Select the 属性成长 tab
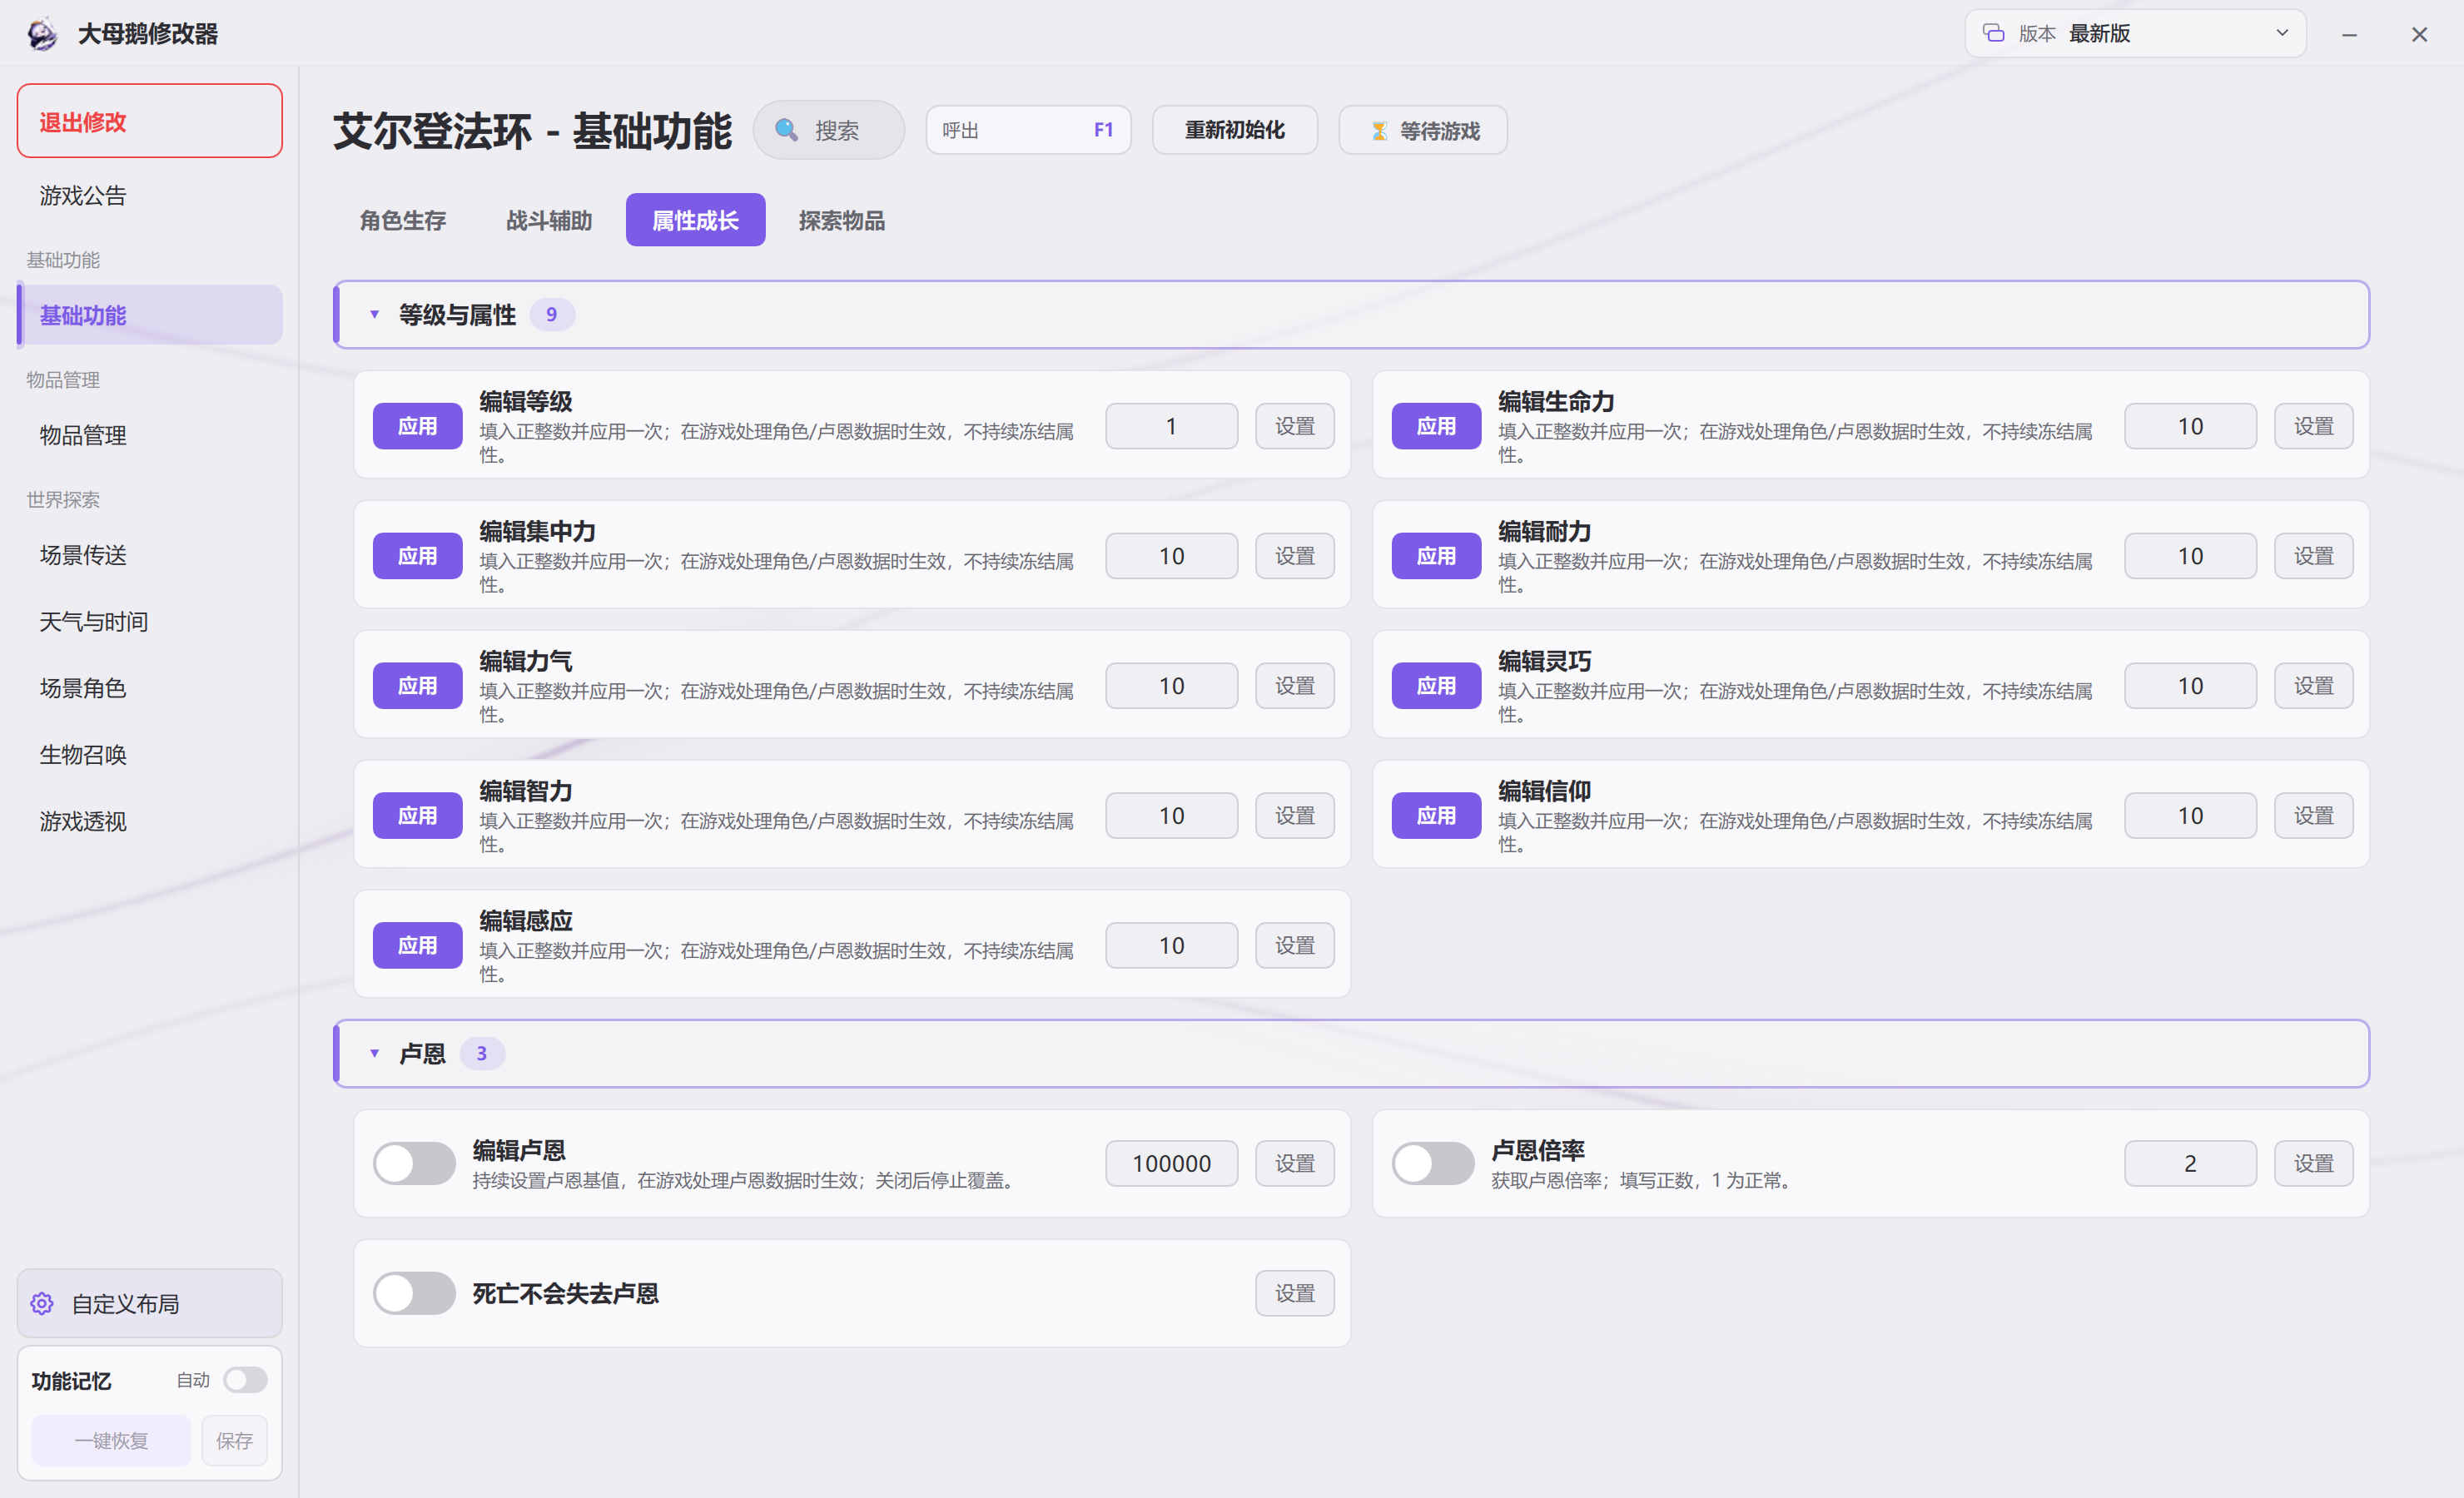 (x=695, y=220)
